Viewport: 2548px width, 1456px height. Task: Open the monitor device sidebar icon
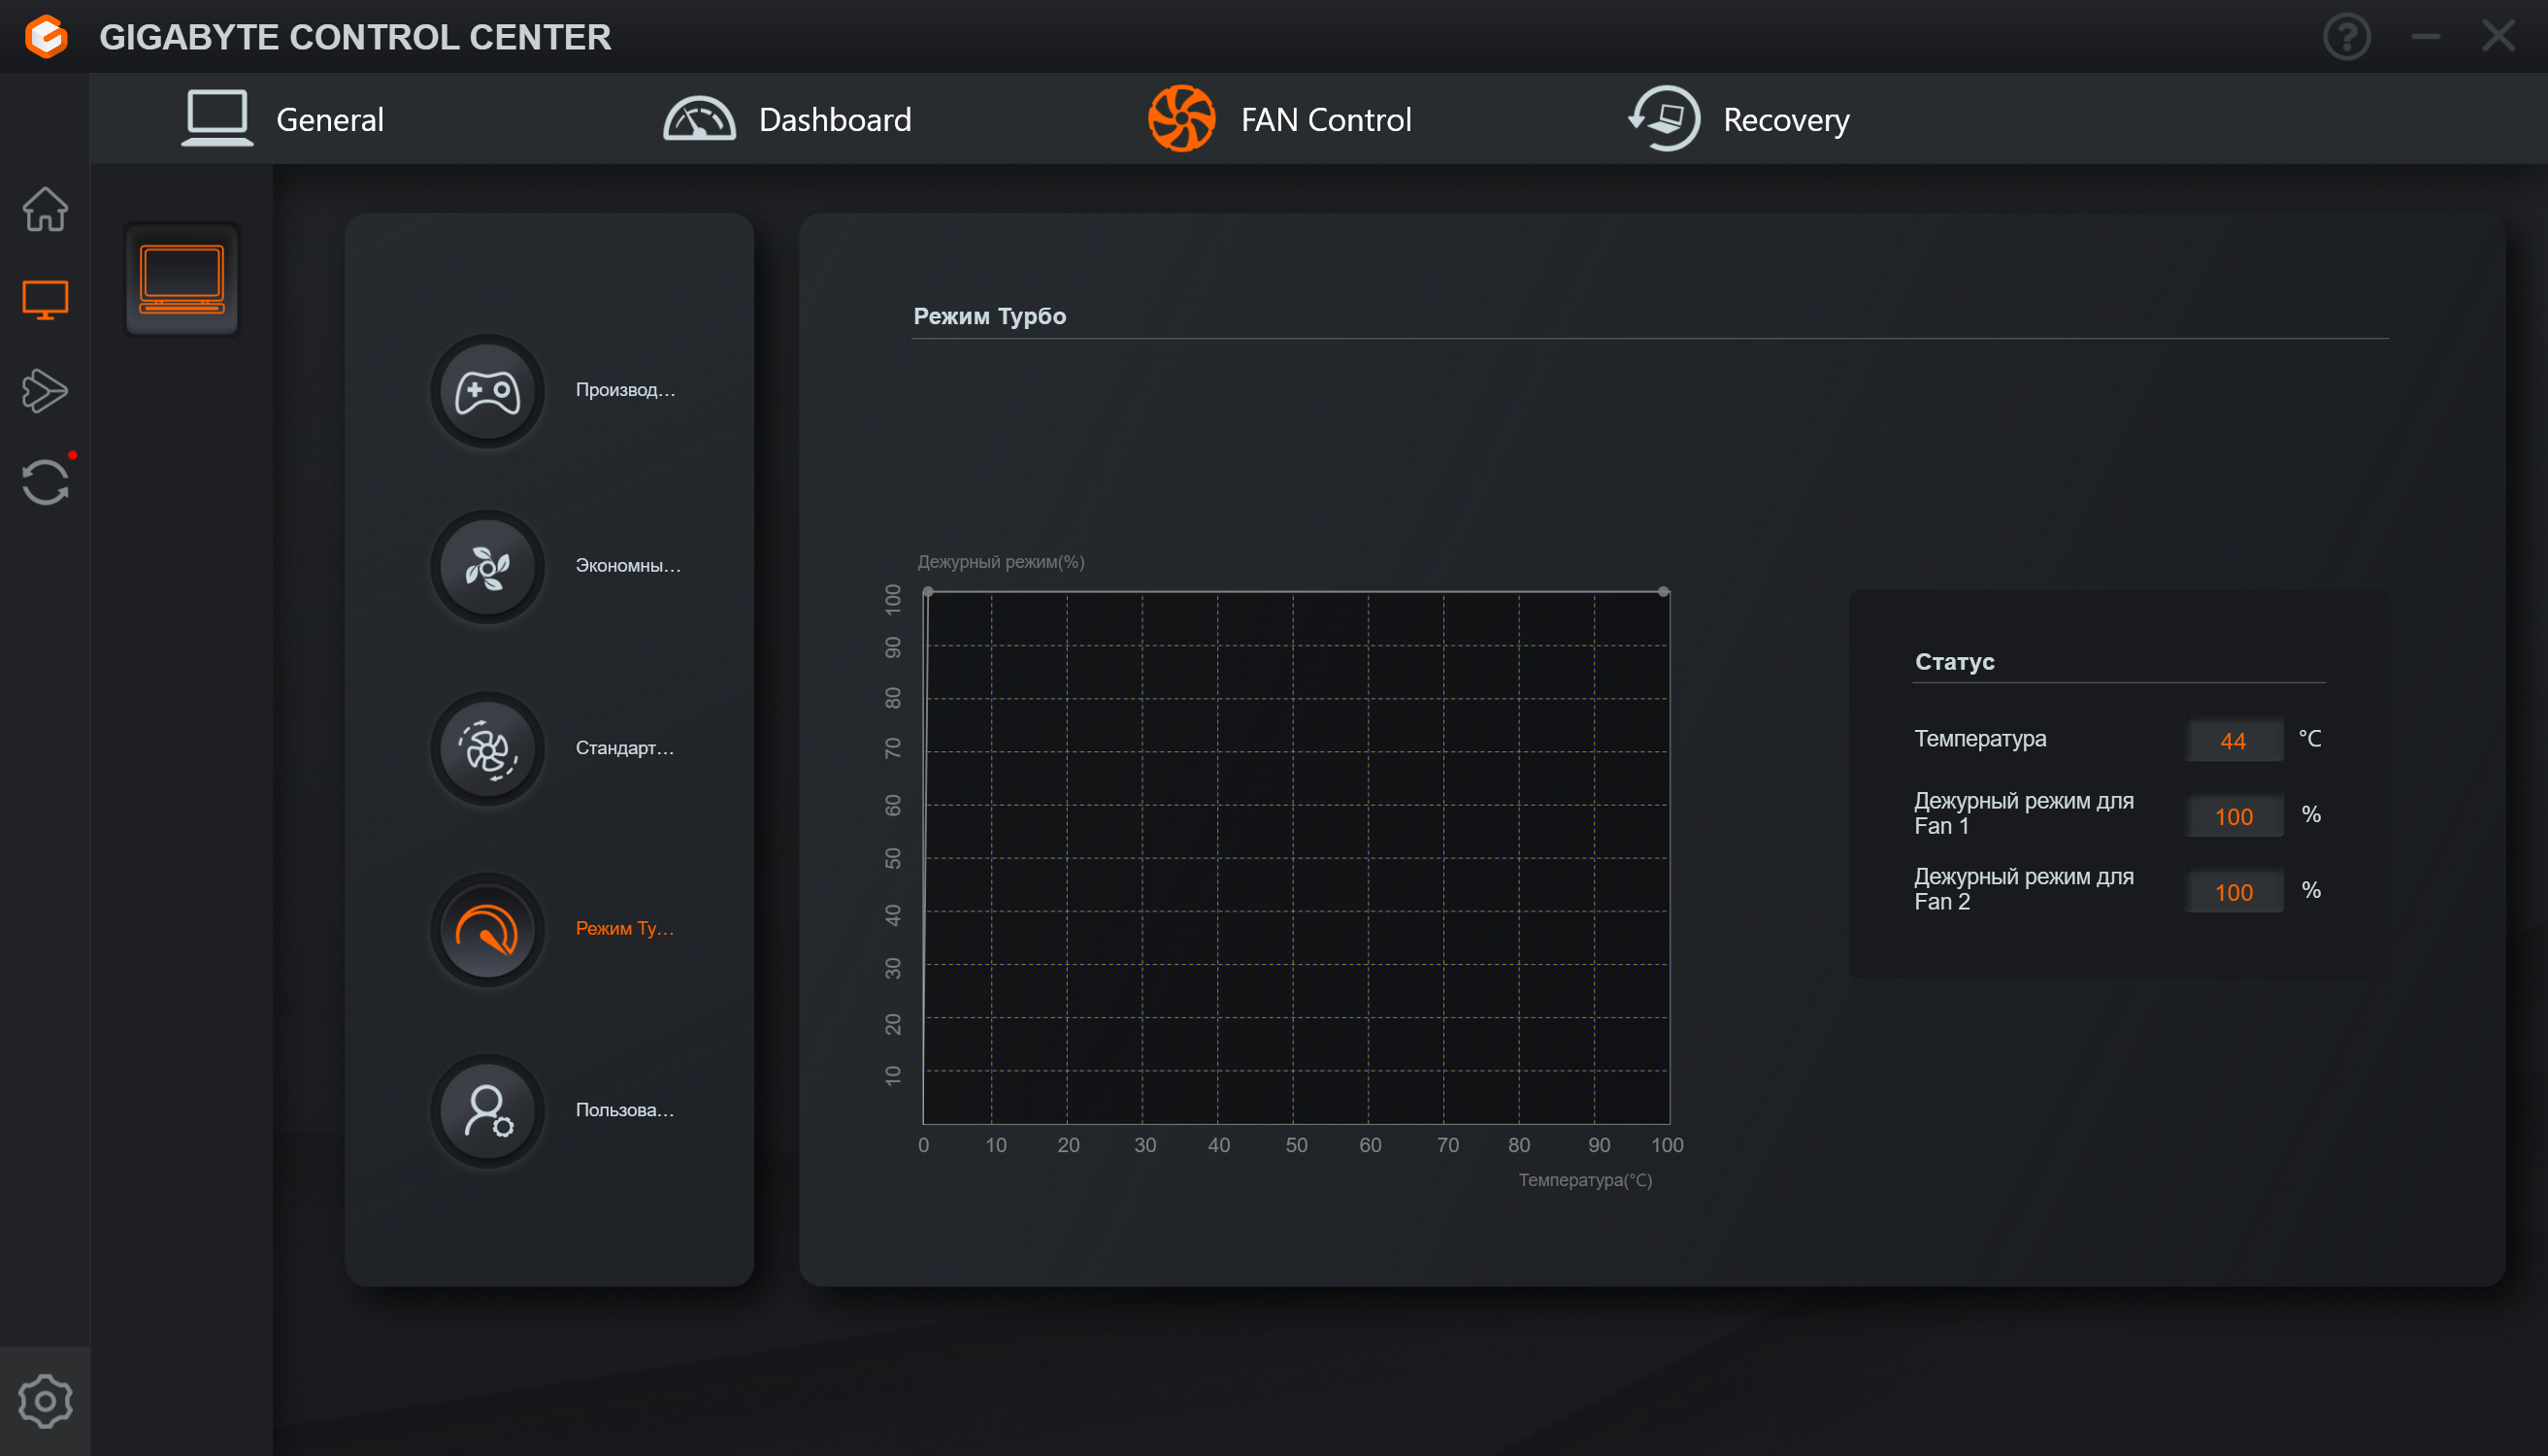coord(45,299)
